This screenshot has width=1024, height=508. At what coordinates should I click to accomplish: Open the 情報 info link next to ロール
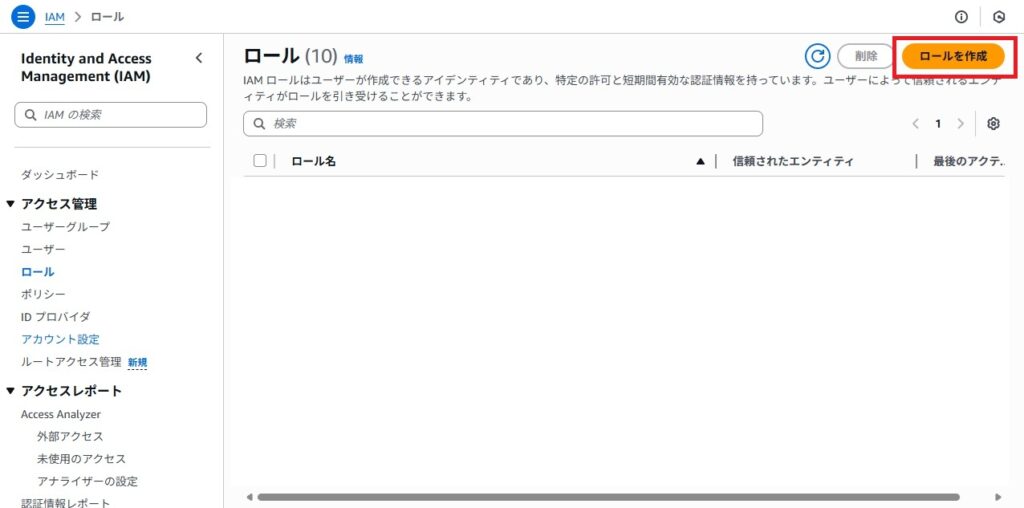tap(353, 59)
